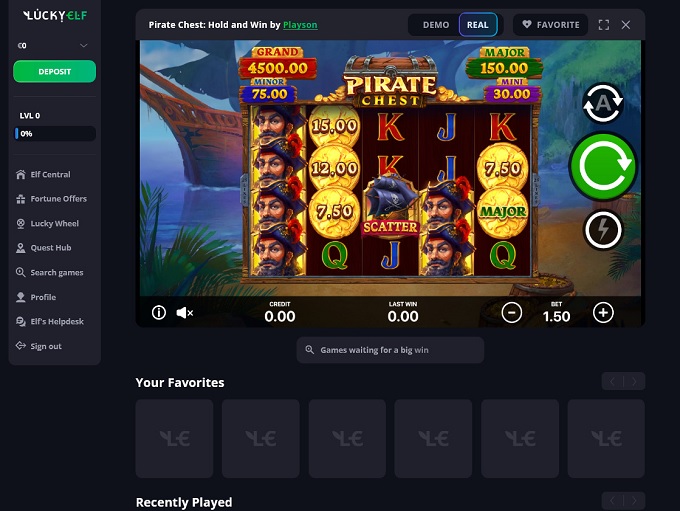
Task: Switch to DEMO mode
Action: (x=436, y=25)
